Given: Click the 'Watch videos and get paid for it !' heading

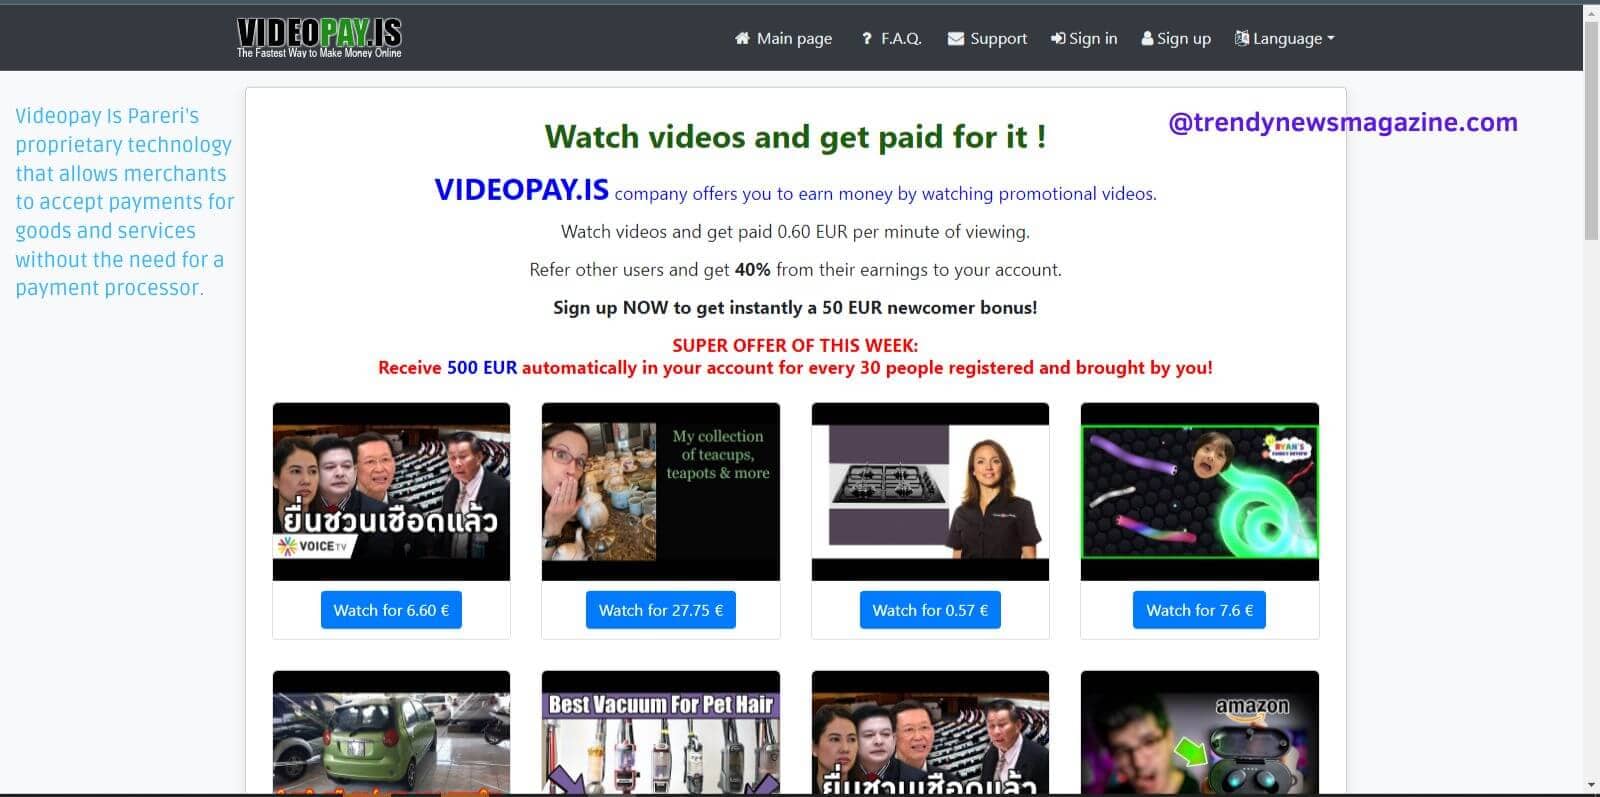Looking at the screenshot, I should click(795, 136).
